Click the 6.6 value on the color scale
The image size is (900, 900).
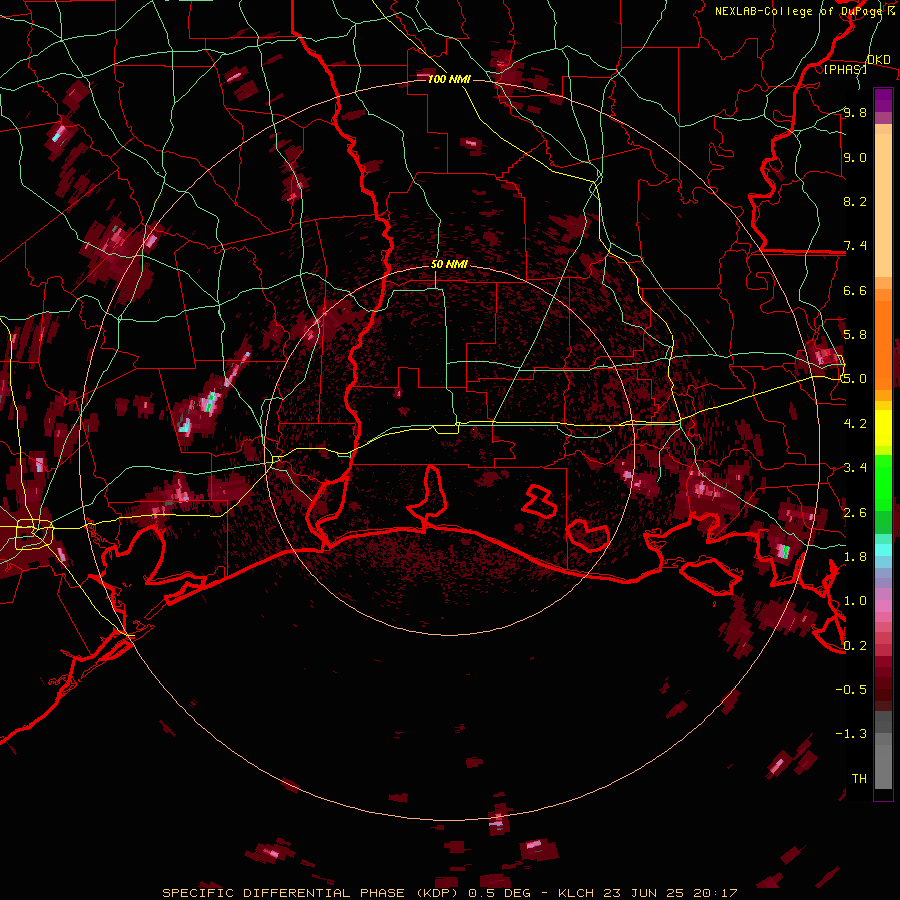(855, 290)
